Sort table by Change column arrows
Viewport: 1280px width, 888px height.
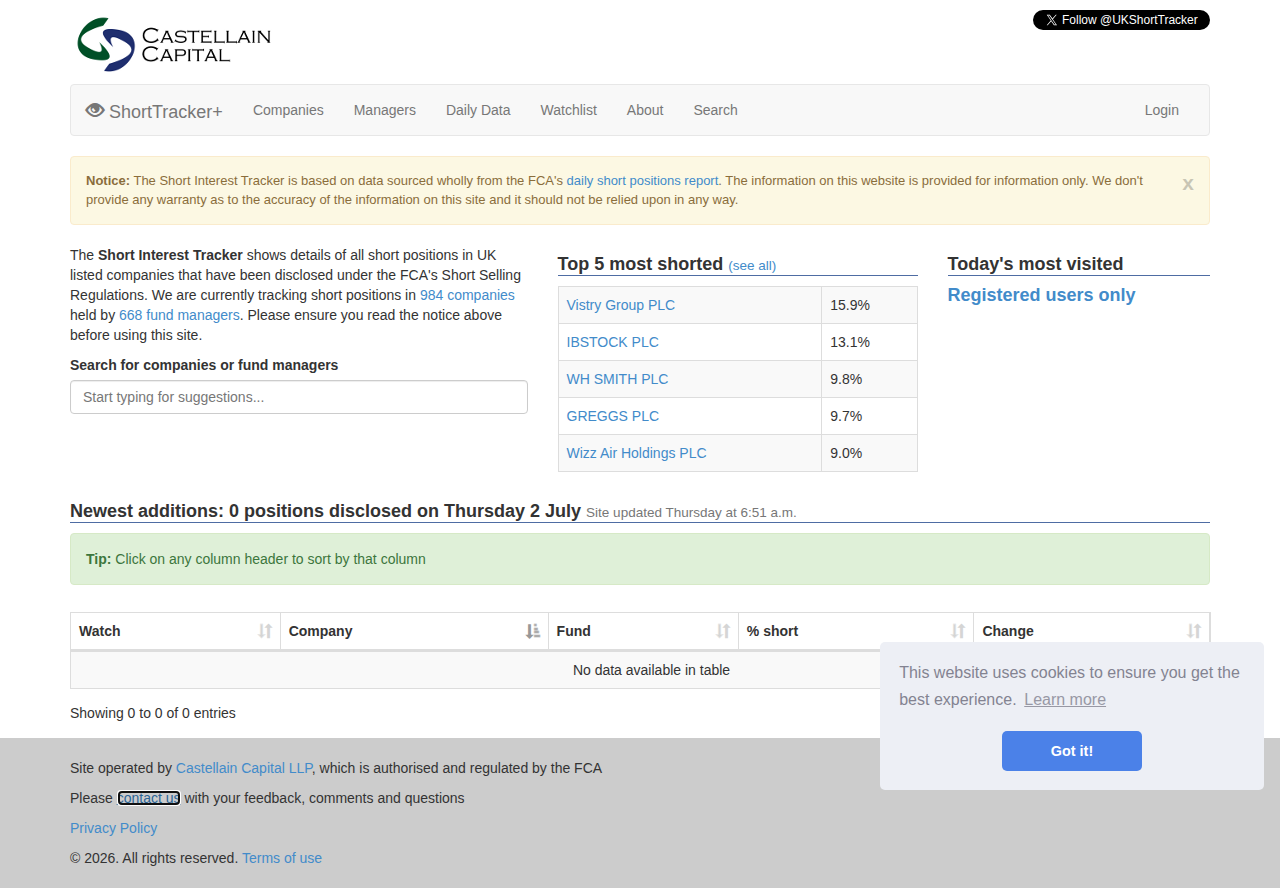point(1194,631)
